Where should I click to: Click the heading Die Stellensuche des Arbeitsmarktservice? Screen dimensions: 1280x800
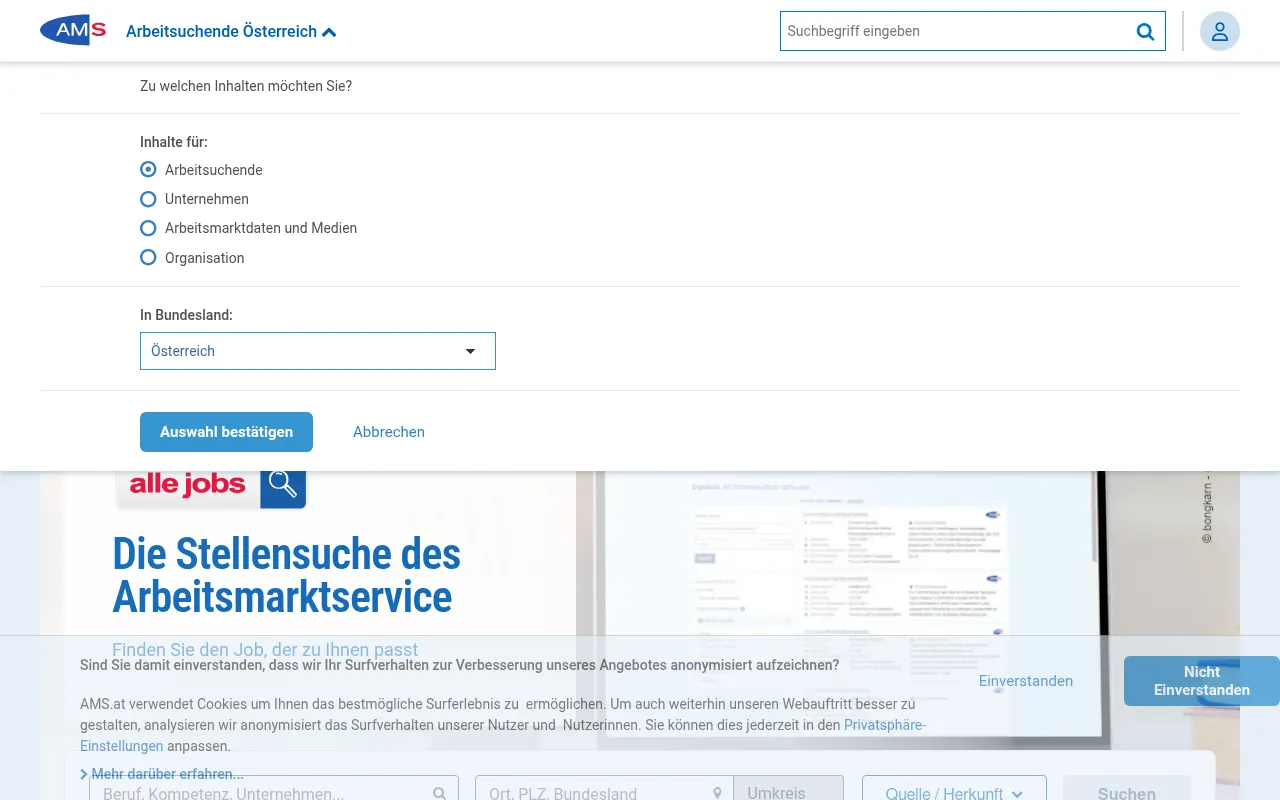287,575
